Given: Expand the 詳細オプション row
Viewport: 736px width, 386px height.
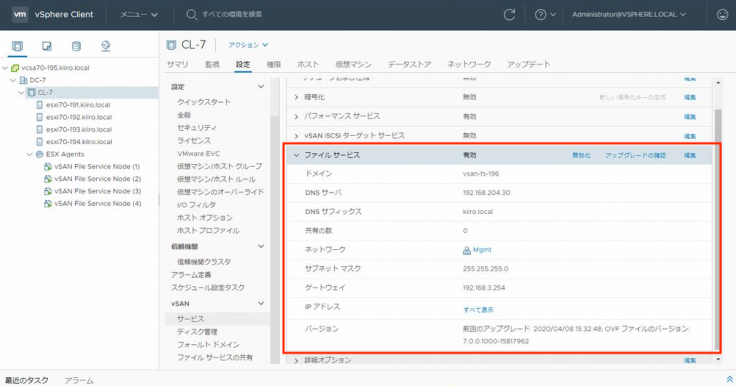Looking at the screenshot, I should tap(296, 361).
